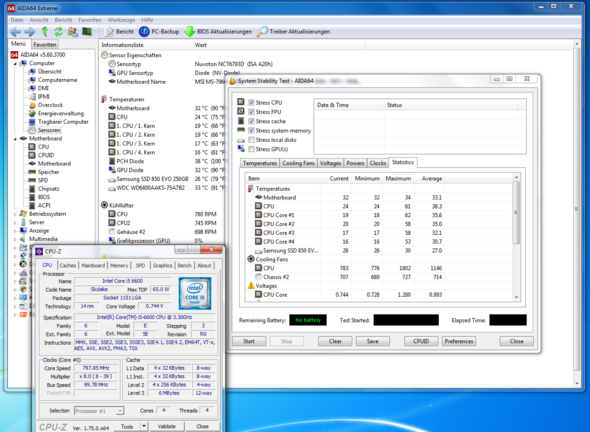Image resolution: width=590 pixels, height=432 pixels.
Task: Click the Statistics list vertical scrollbar
Action: [517, 237]
